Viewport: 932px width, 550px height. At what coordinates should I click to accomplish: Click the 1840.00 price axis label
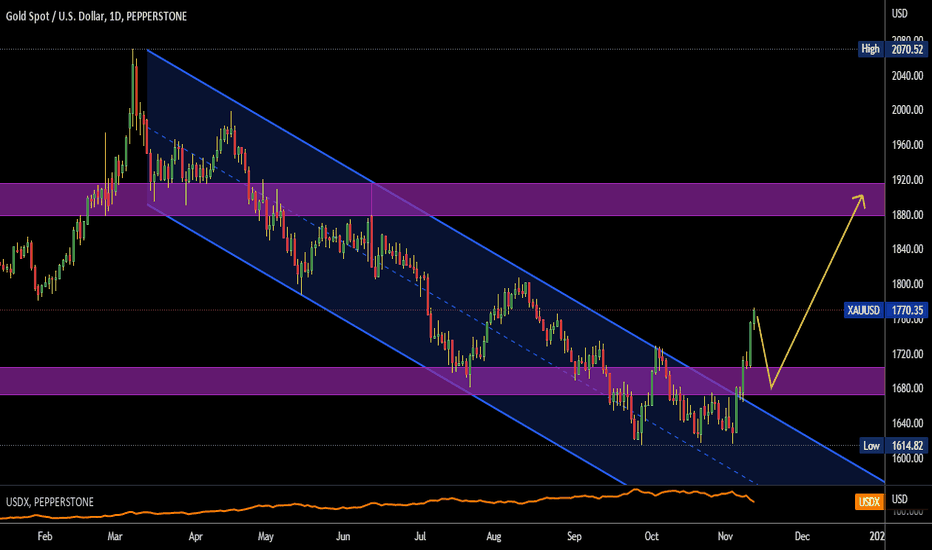(908, 249)
